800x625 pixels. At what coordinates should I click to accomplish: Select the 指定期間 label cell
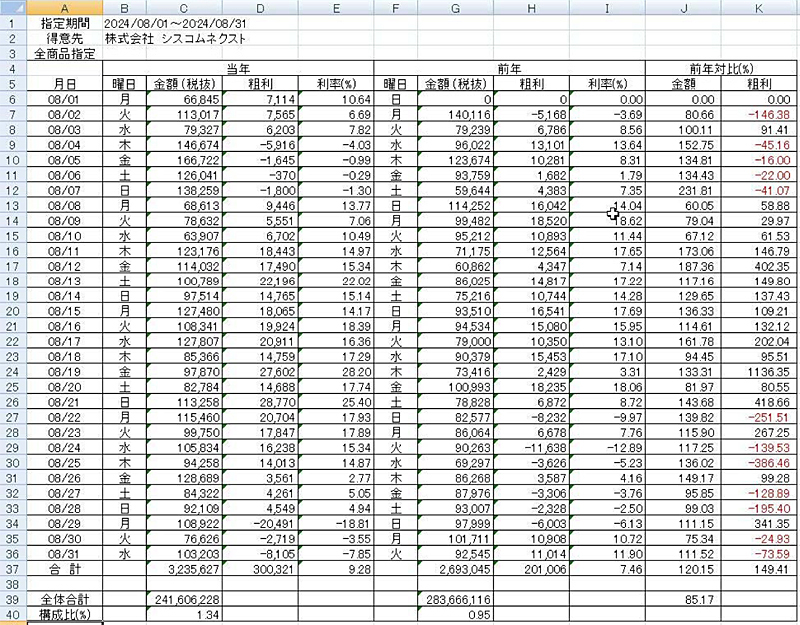64,23
